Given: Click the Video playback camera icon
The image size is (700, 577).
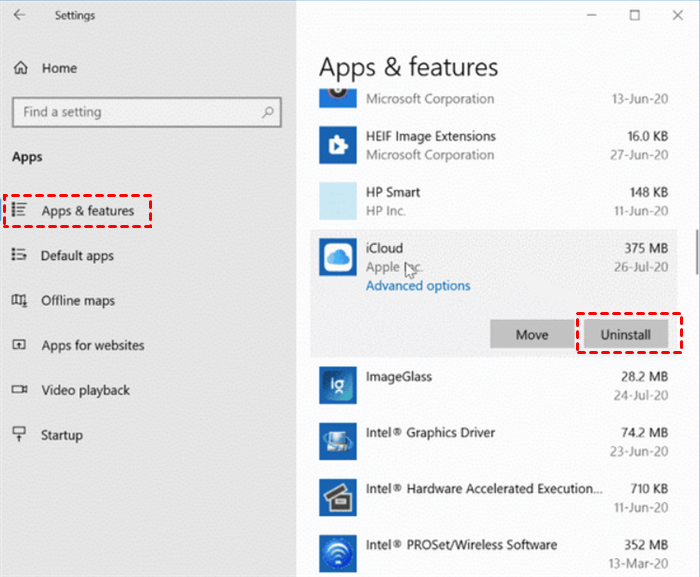Looking at the screenshot, I should coord(19,390).
